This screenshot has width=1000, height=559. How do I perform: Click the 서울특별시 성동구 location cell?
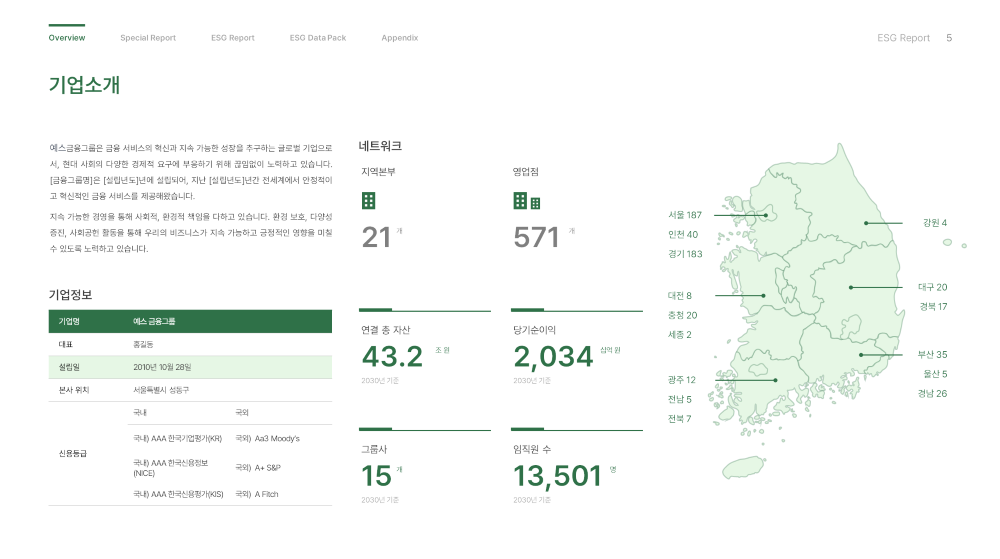(x=161, y=390)
